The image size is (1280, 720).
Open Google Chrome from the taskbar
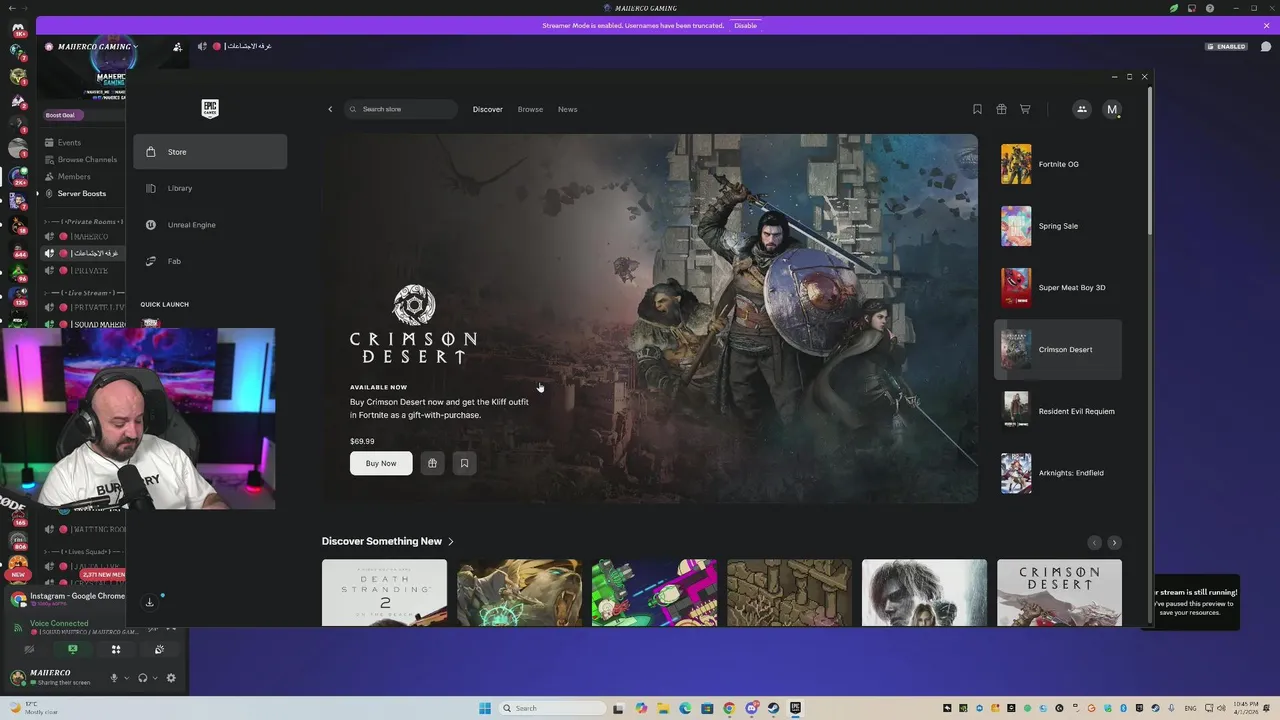pos(729,708)
